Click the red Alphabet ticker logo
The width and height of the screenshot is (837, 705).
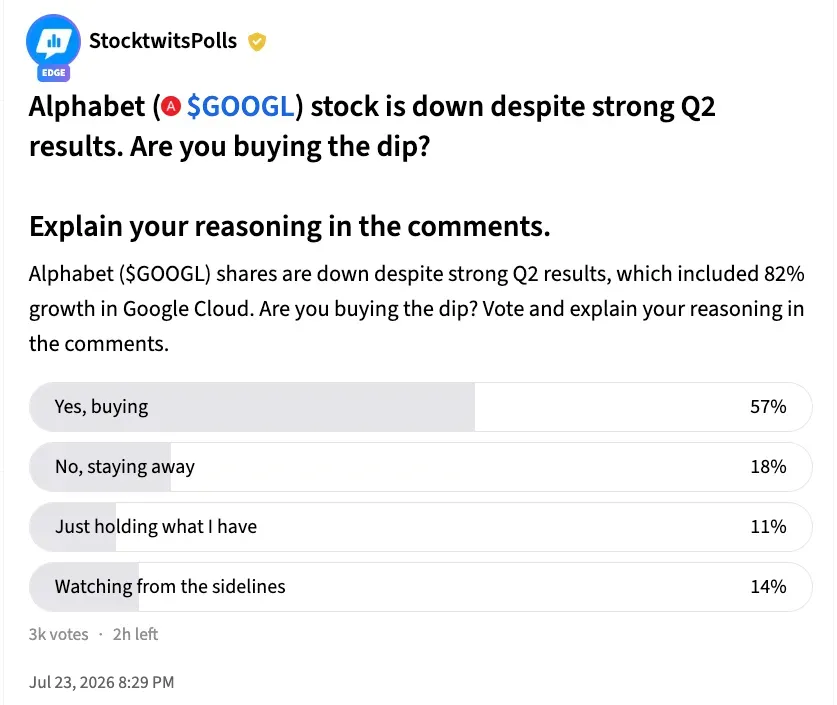(171, 106)
